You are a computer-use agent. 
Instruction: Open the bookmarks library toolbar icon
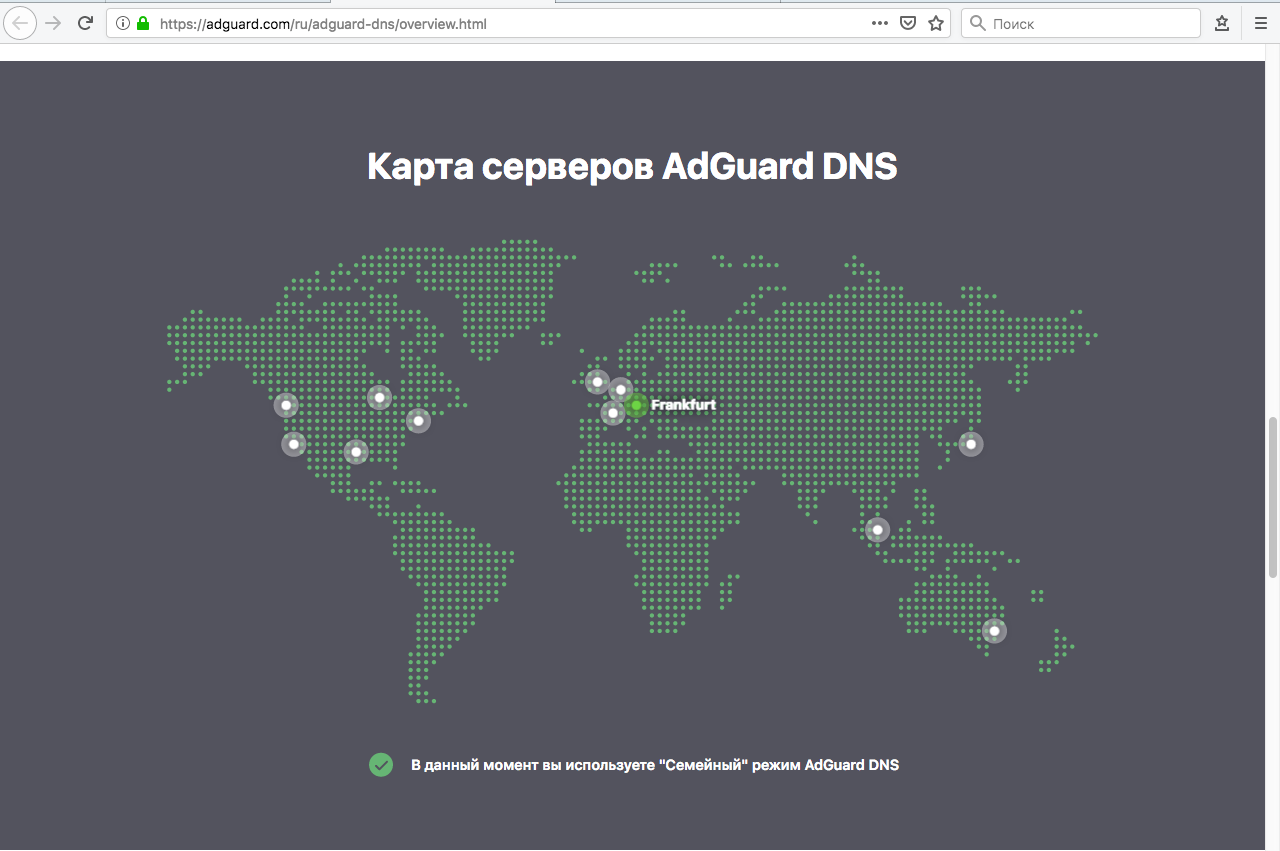(1222, 23)
